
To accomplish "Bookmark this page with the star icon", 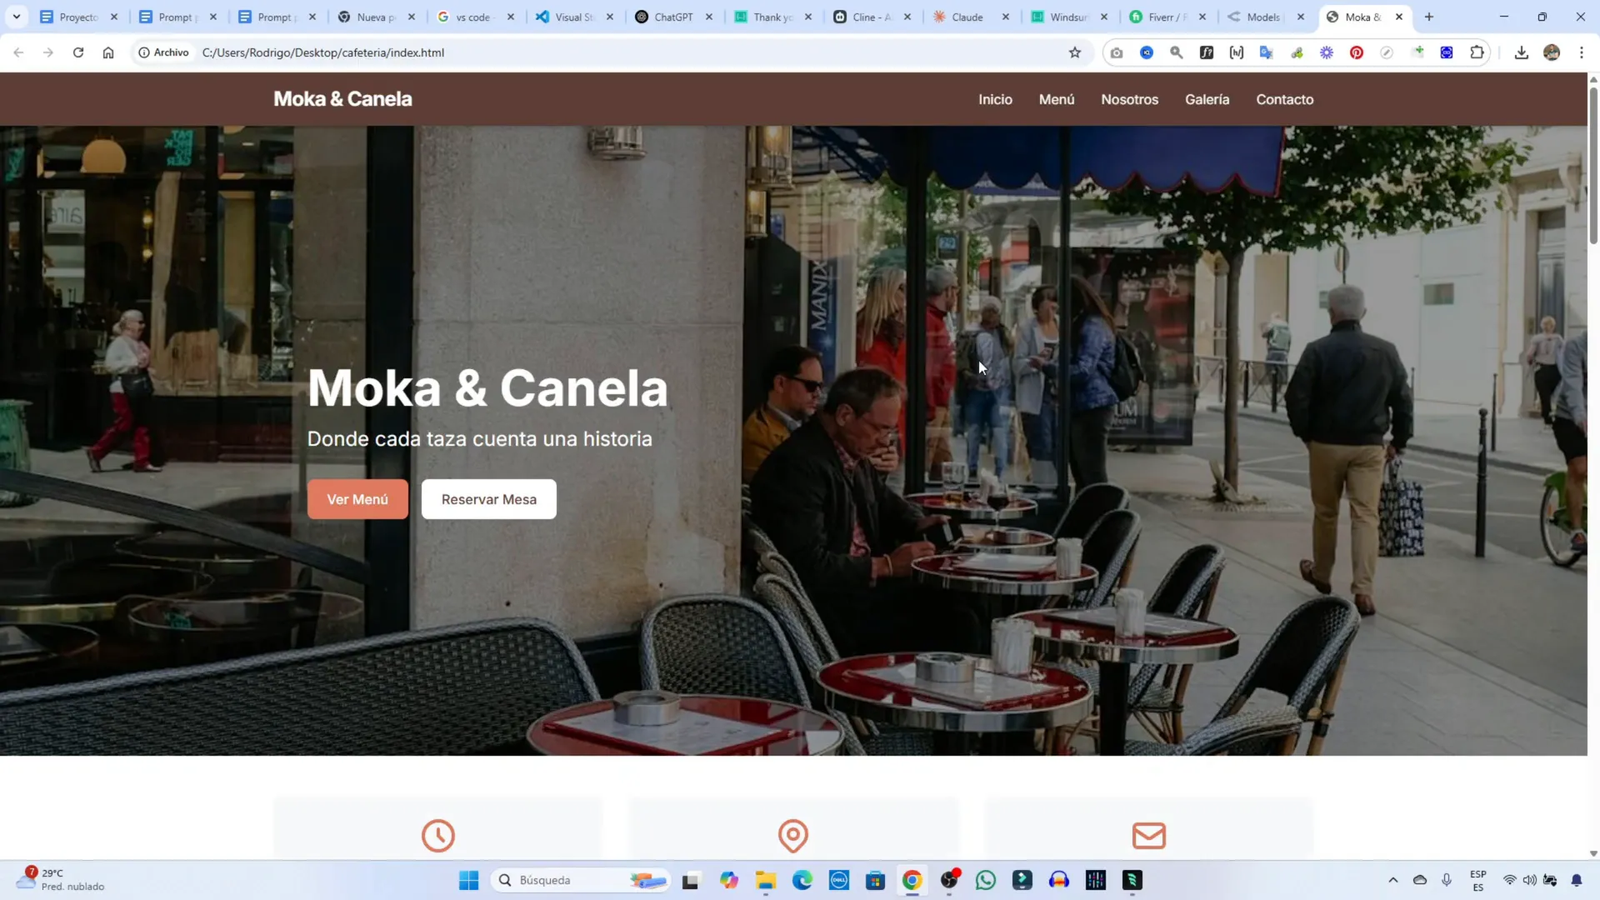I will (1075, 53).
